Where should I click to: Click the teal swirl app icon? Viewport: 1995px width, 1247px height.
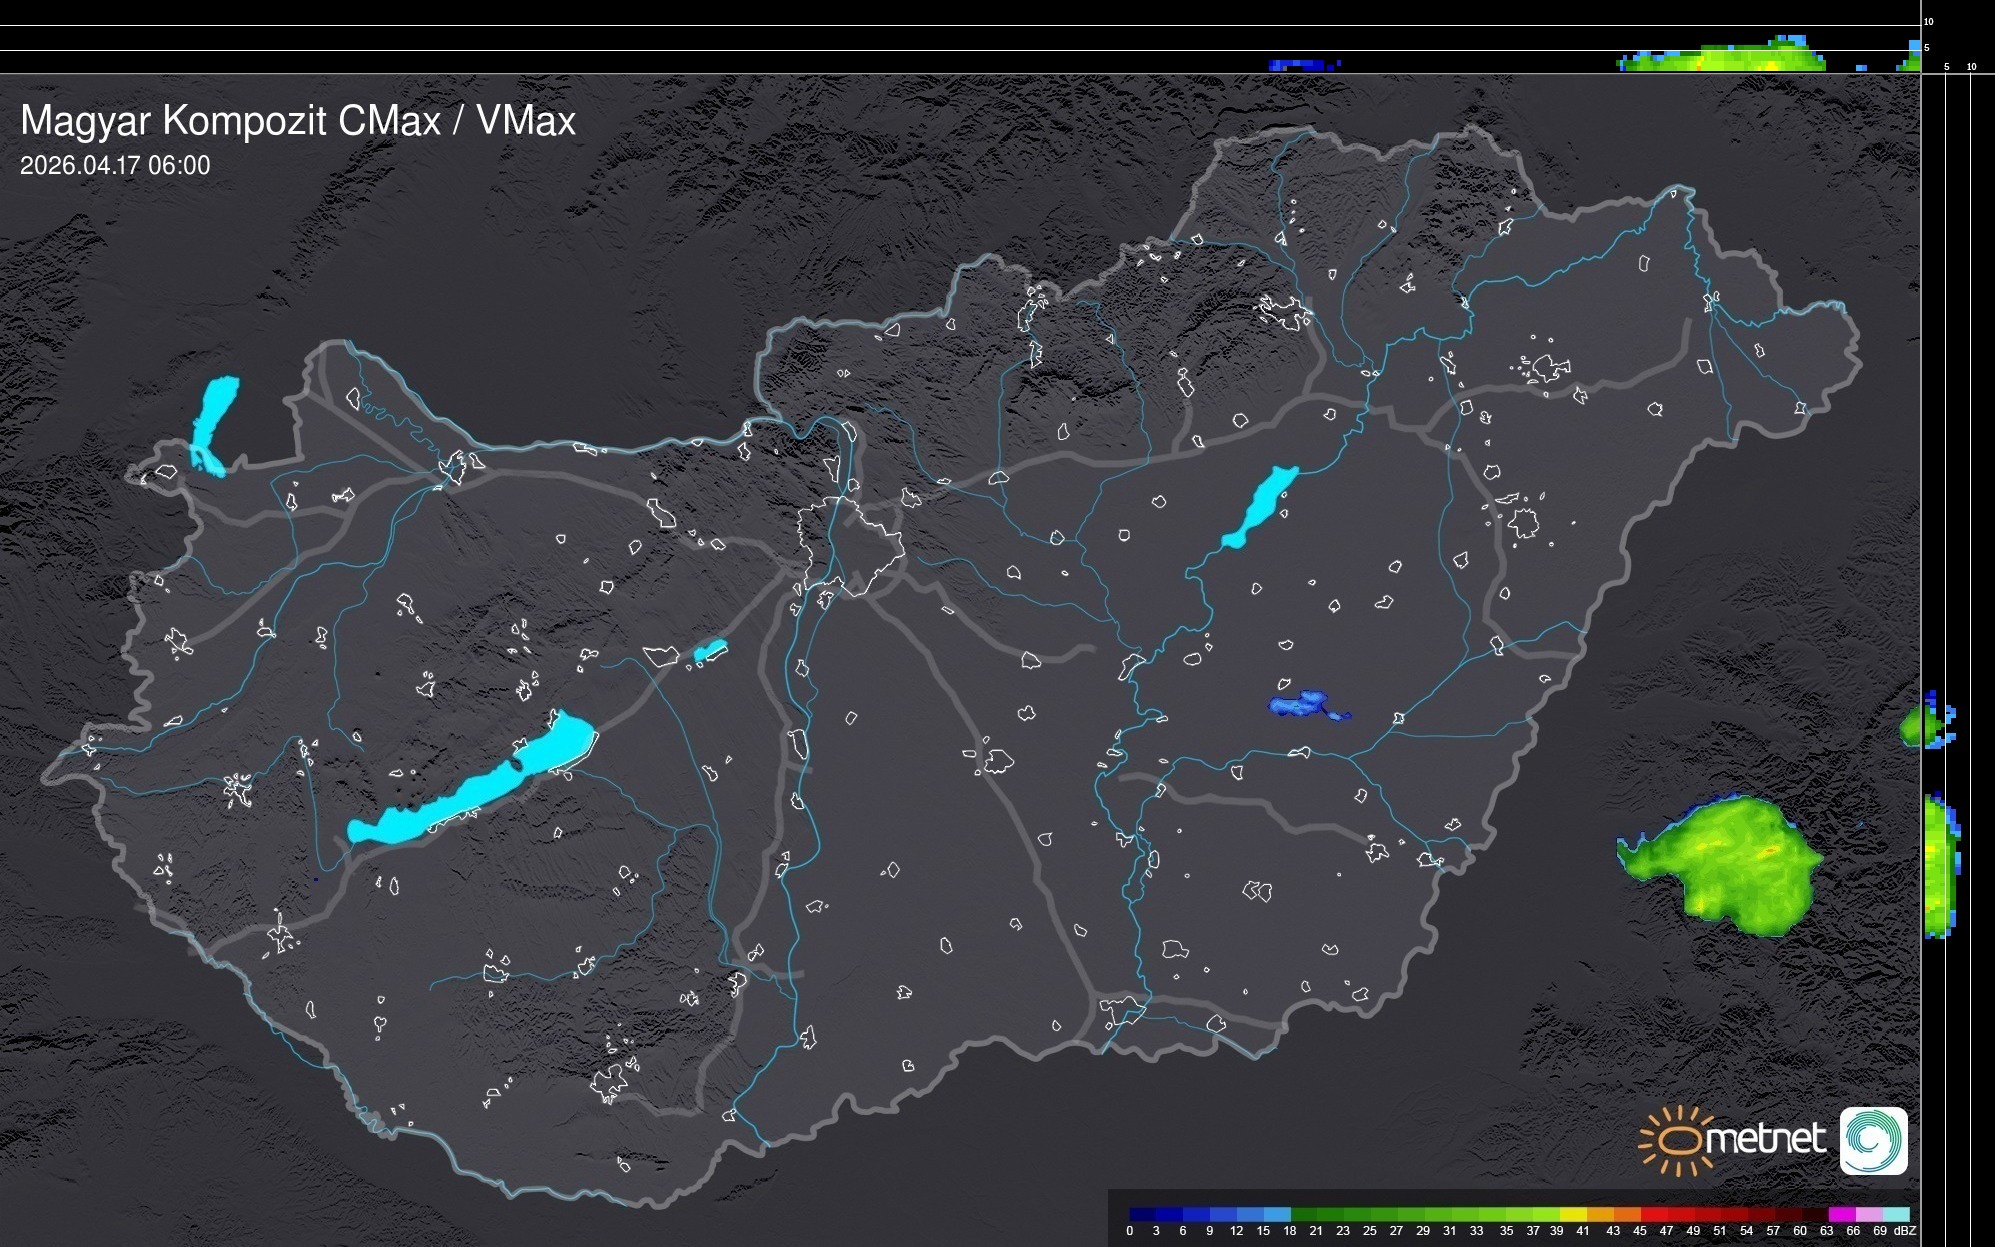point(1873,1140)
